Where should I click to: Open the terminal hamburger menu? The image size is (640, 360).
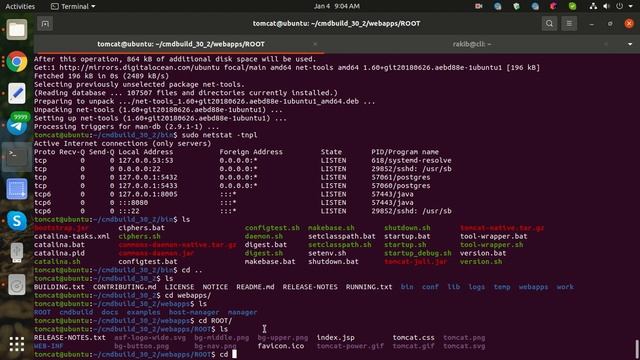point(569,24)
